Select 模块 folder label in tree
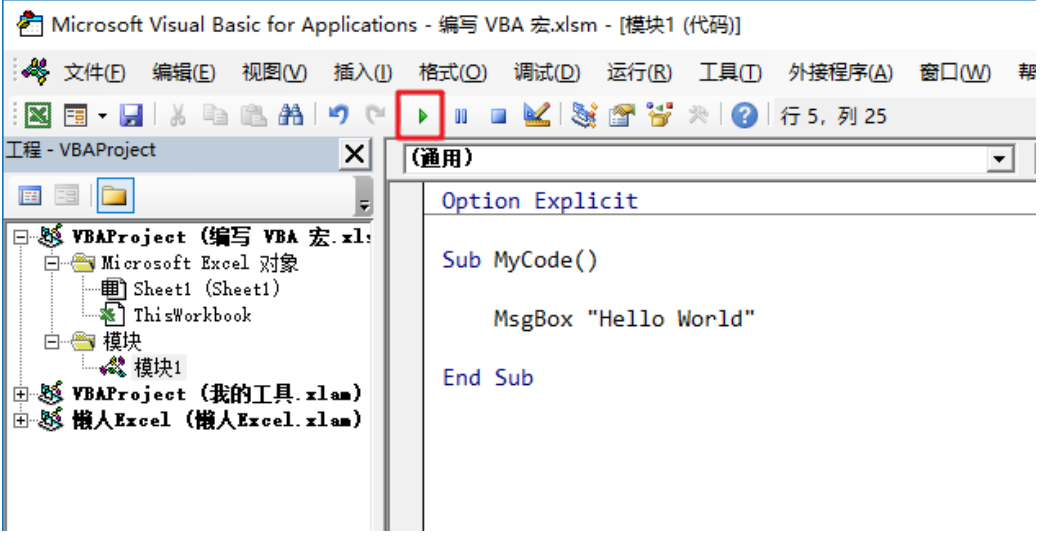The image size is (1063, 543). click(x=122, y=342)
